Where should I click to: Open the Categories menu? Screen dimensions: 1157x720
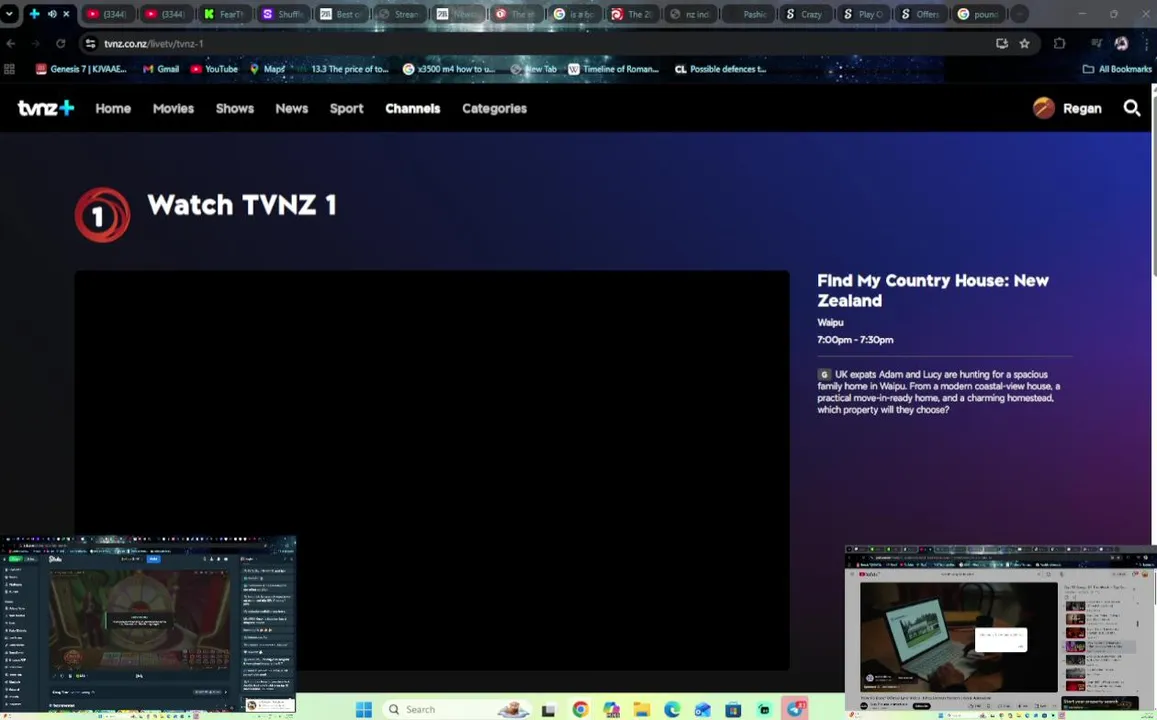coord(494,108)
